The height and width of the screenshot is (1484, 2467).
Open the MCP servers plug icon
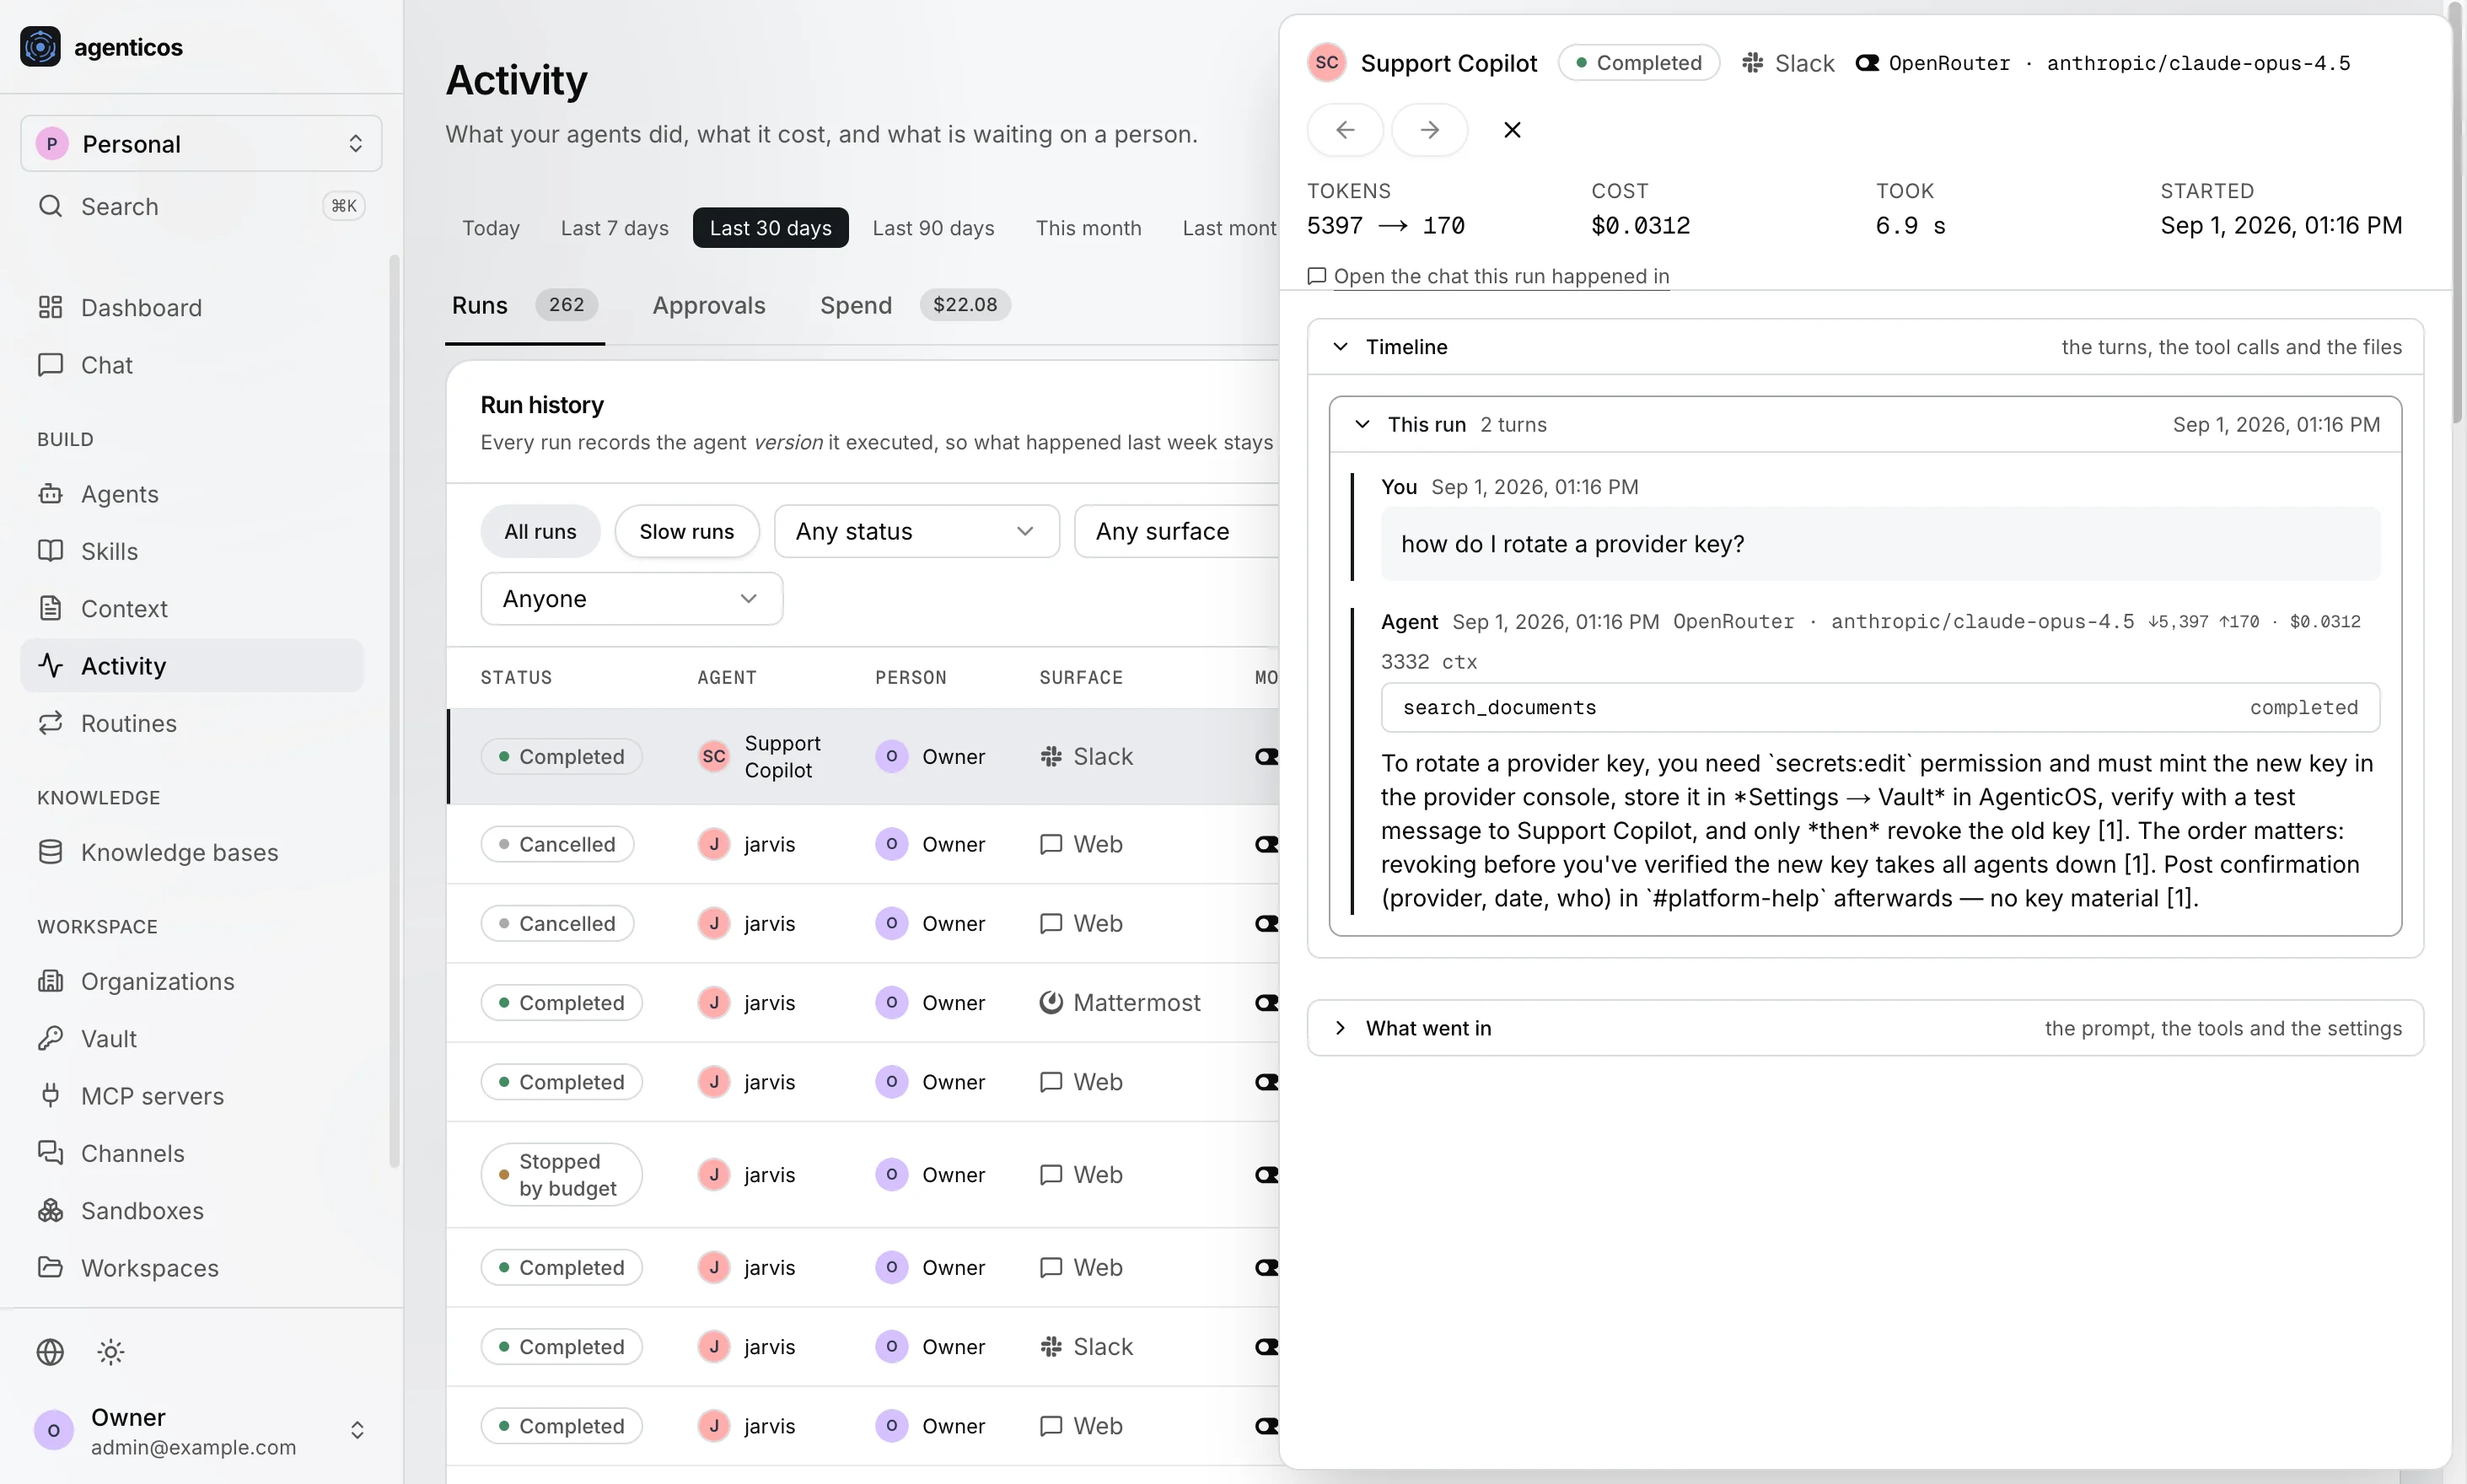(x=50, y=1096)
